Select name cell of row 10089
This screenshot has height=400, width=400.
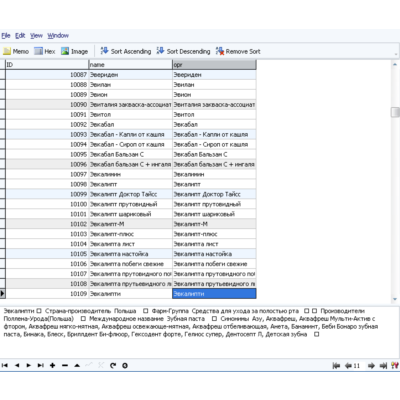point(131,95)
